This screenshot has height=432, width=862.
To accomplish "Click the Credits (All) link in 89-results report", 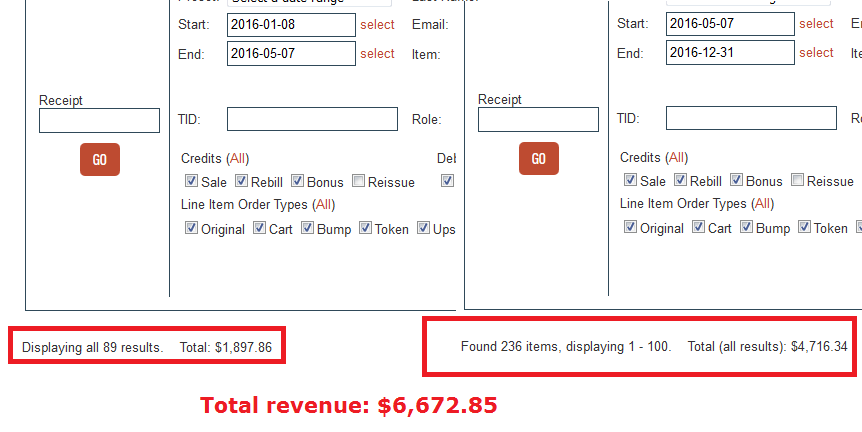I will click(x=238, y=159).
